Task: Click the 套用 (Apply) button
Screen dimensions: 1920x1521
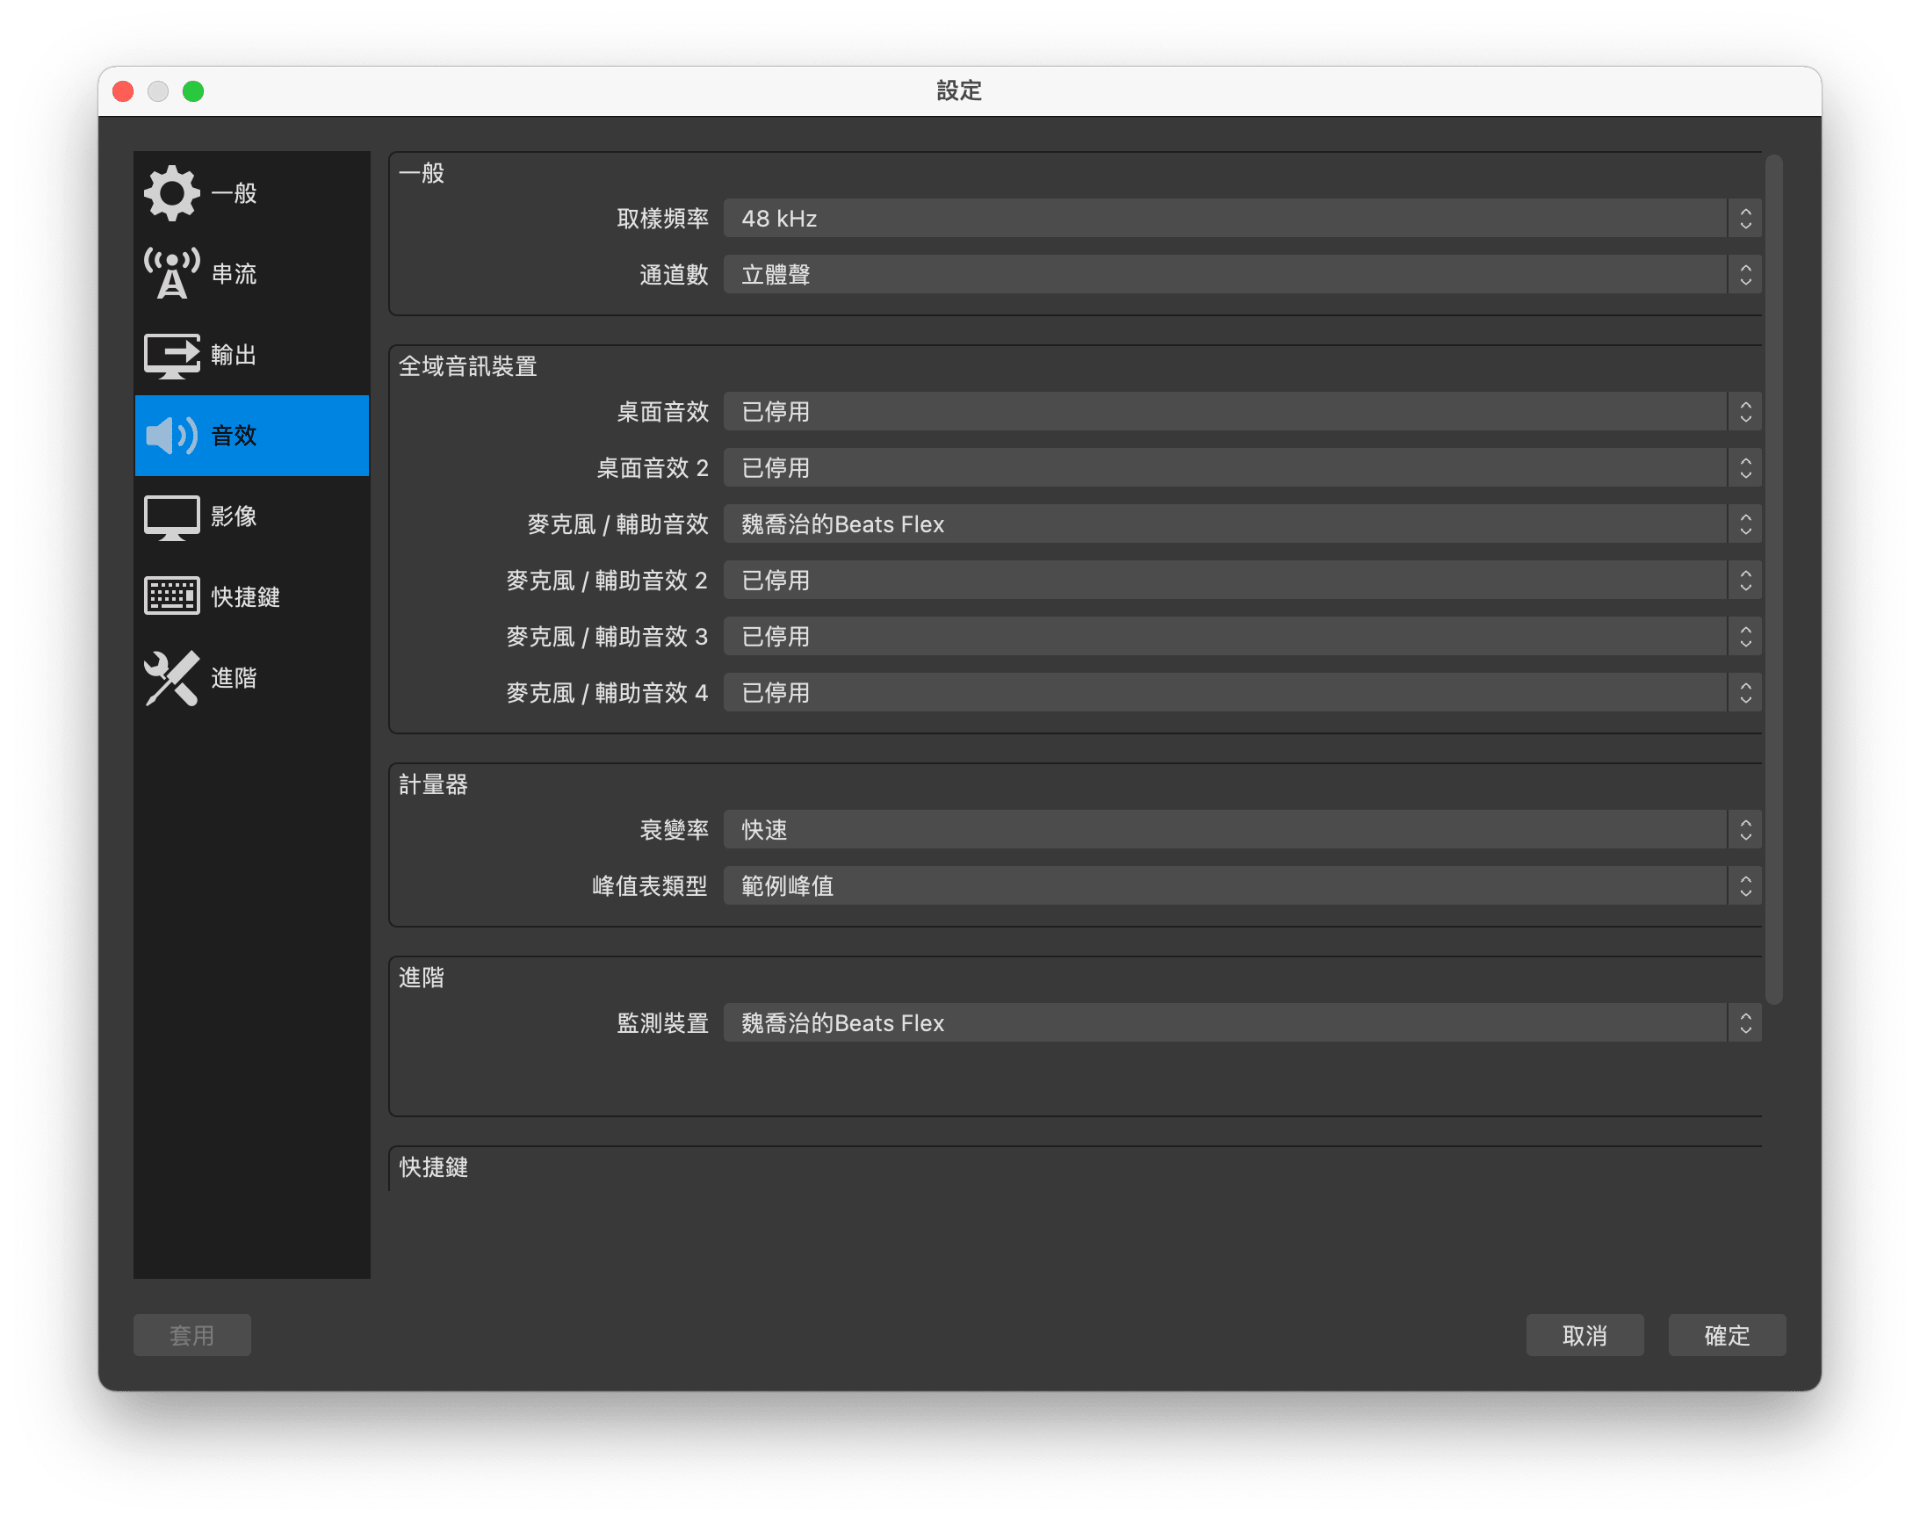Action: pyautogui.click(x=192, y=1332)
